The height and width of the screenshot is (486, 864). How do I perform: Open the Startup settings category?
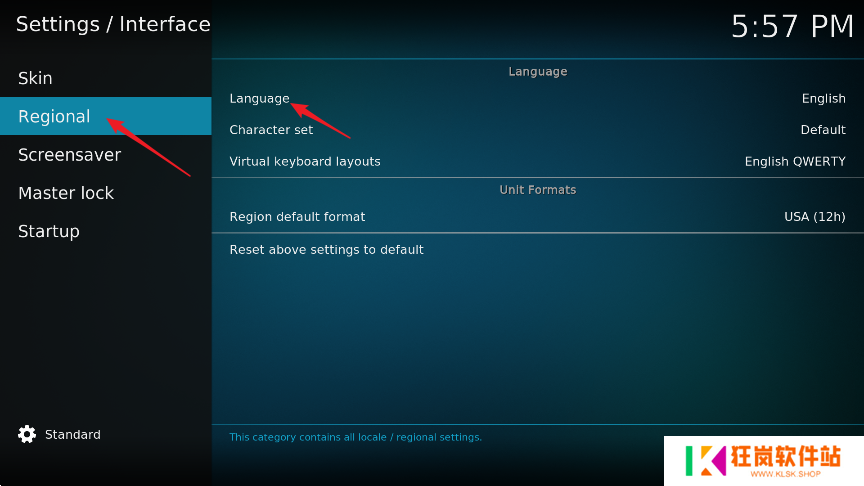pos(48,231)
